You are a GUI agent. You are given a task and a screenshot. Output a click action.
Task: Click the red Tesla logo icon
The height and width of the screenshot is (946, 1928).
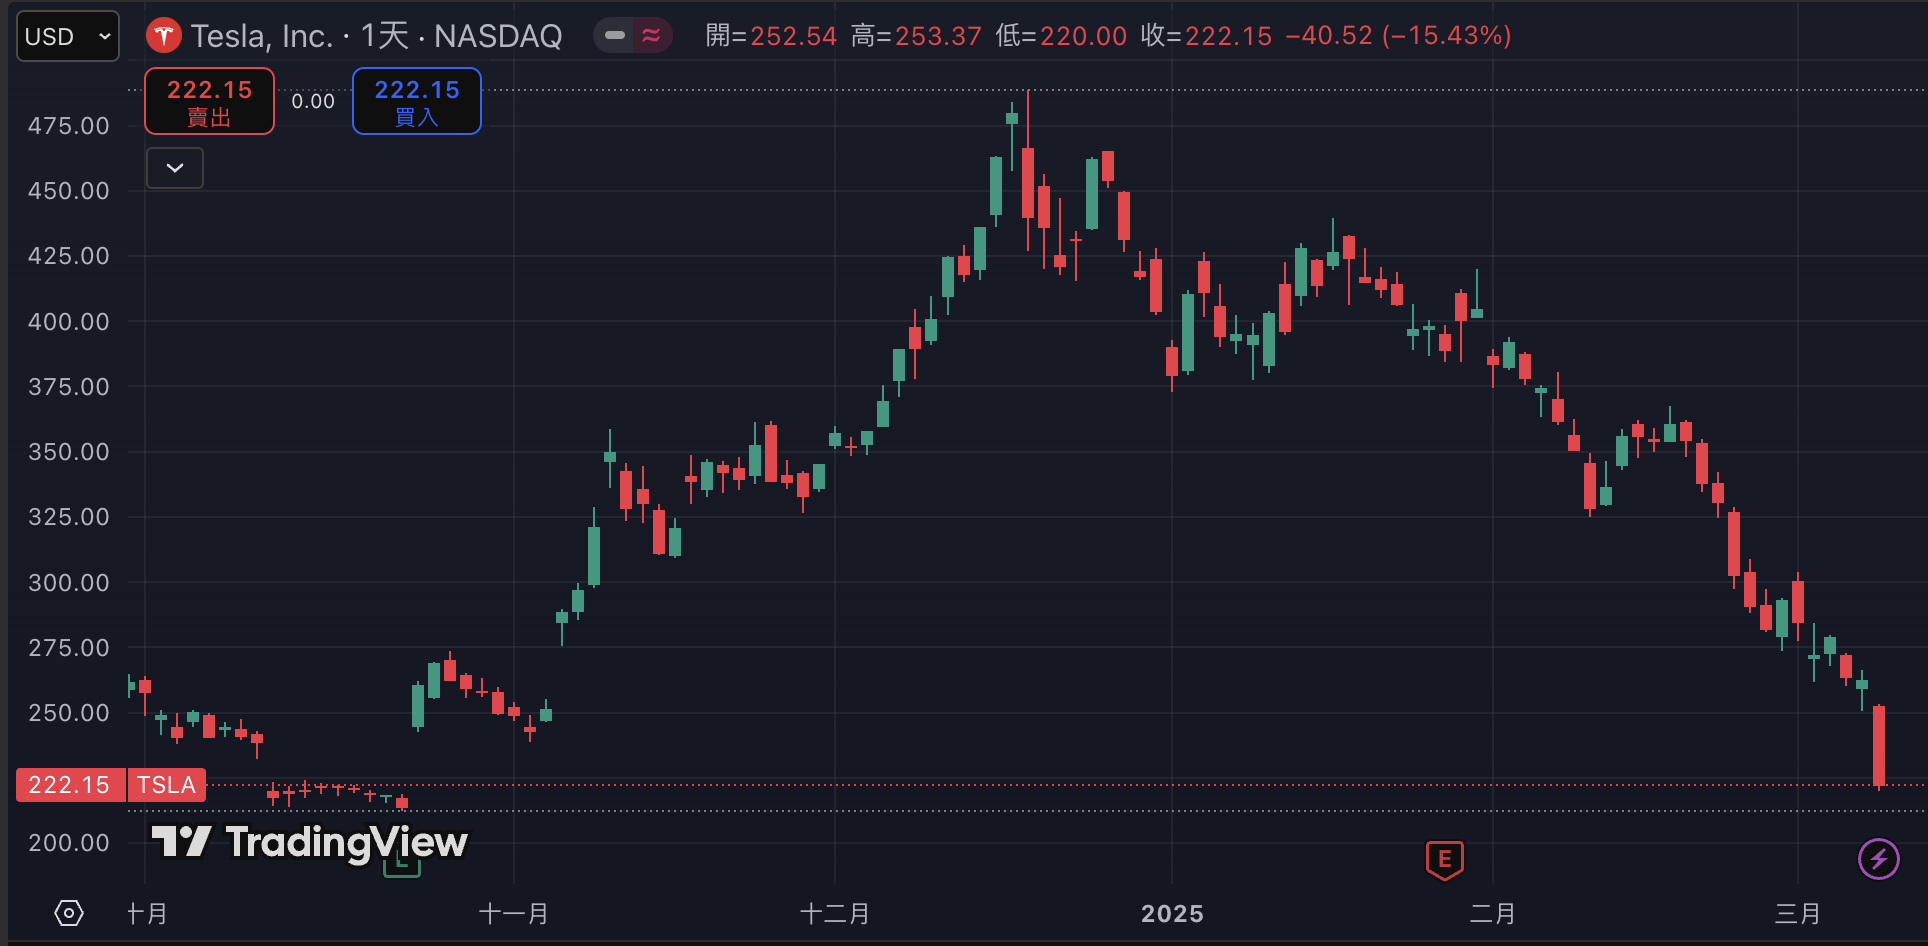coord(163,37)
